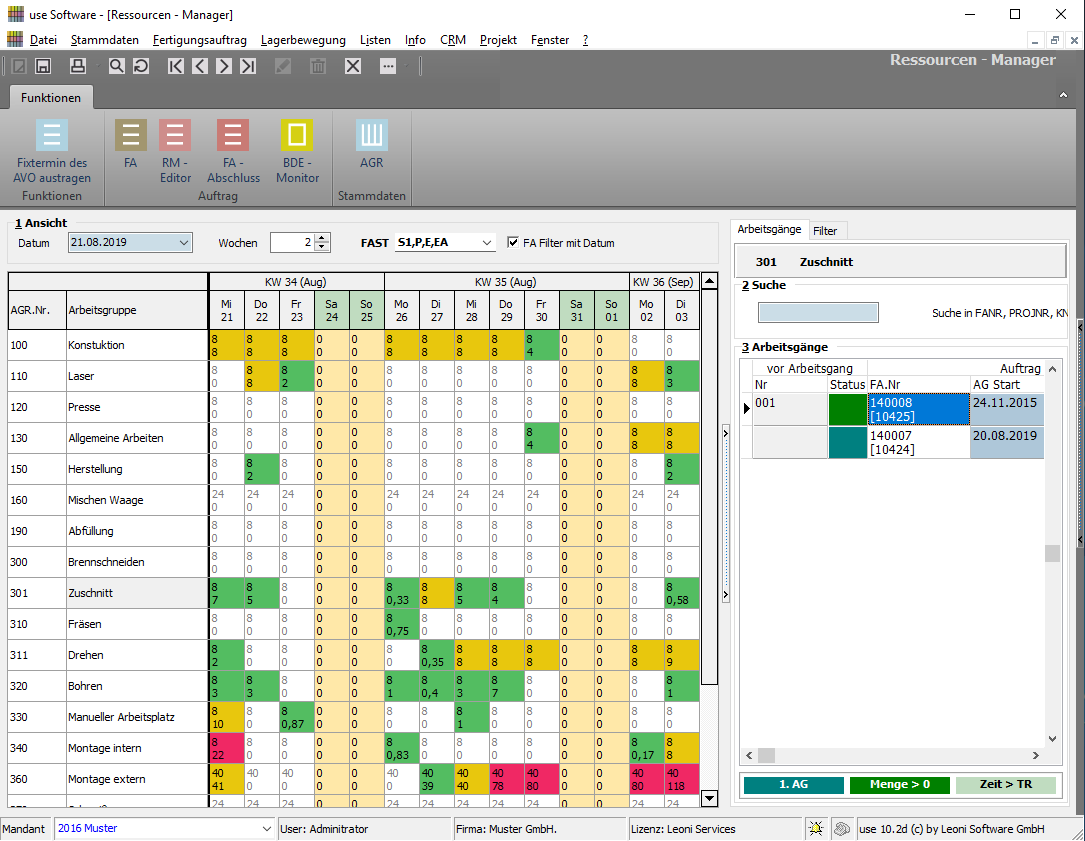Click the light bulb icon in status bar
The width and height of the screenshot is (1085, 841).
[x=817, y=829]
